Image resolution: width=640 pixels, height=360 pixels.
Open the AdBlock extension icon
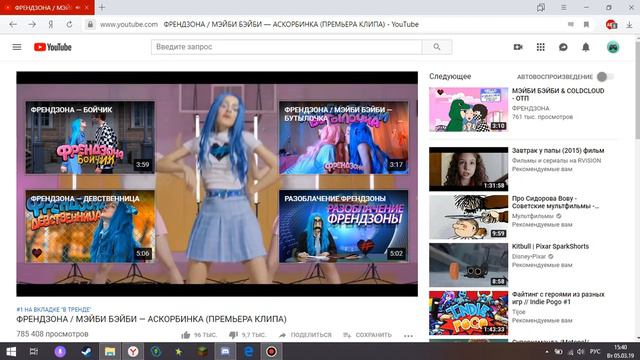coord(611,24)
